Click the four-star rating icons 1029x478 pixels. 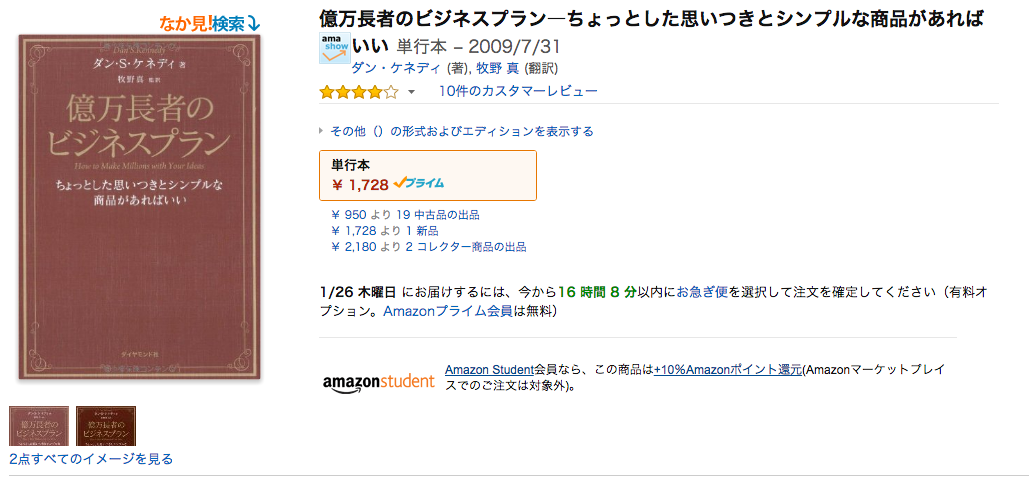(x=359, y=92)
